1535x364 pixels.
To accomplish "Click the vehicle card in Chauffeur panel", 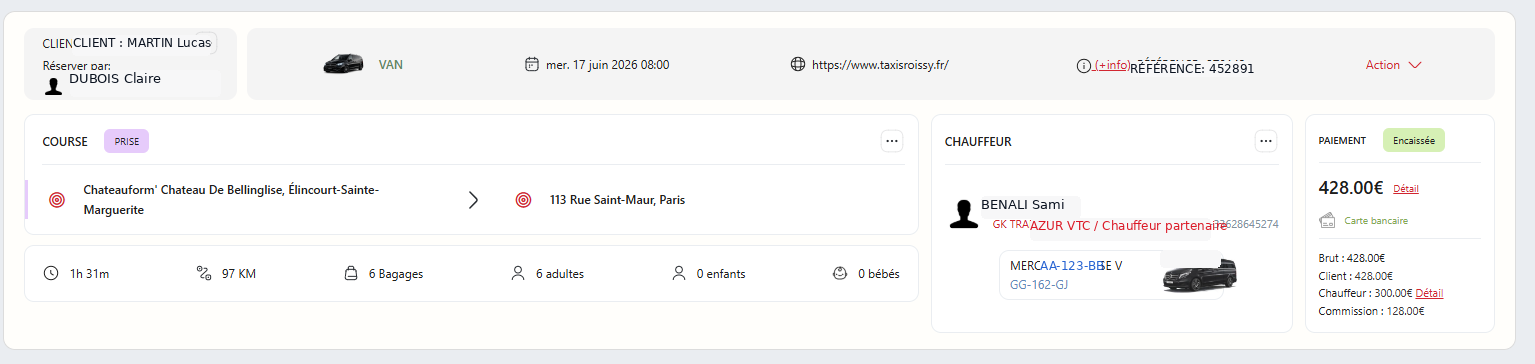I will tap(1111, 275).
